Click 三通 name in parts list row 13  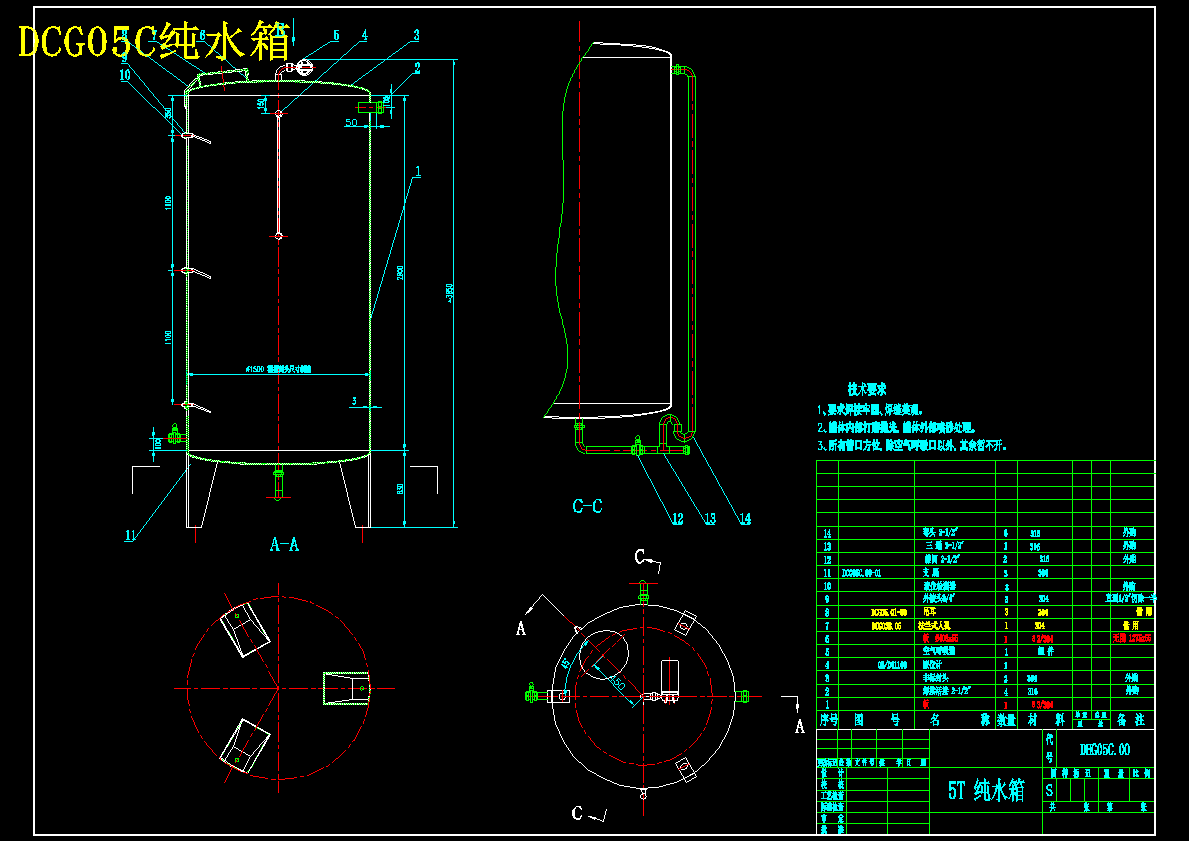tap(943, 546)
